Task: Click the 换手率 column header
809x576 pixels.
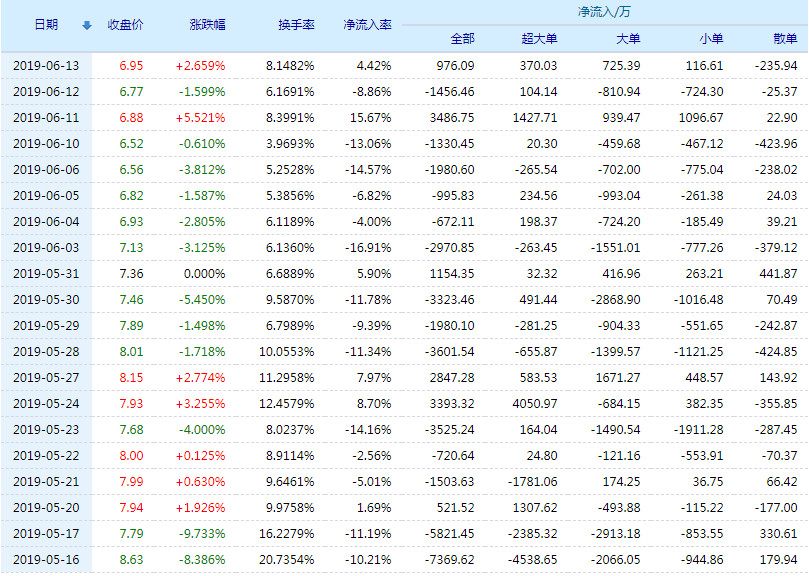Action: [x=296, y=25]
